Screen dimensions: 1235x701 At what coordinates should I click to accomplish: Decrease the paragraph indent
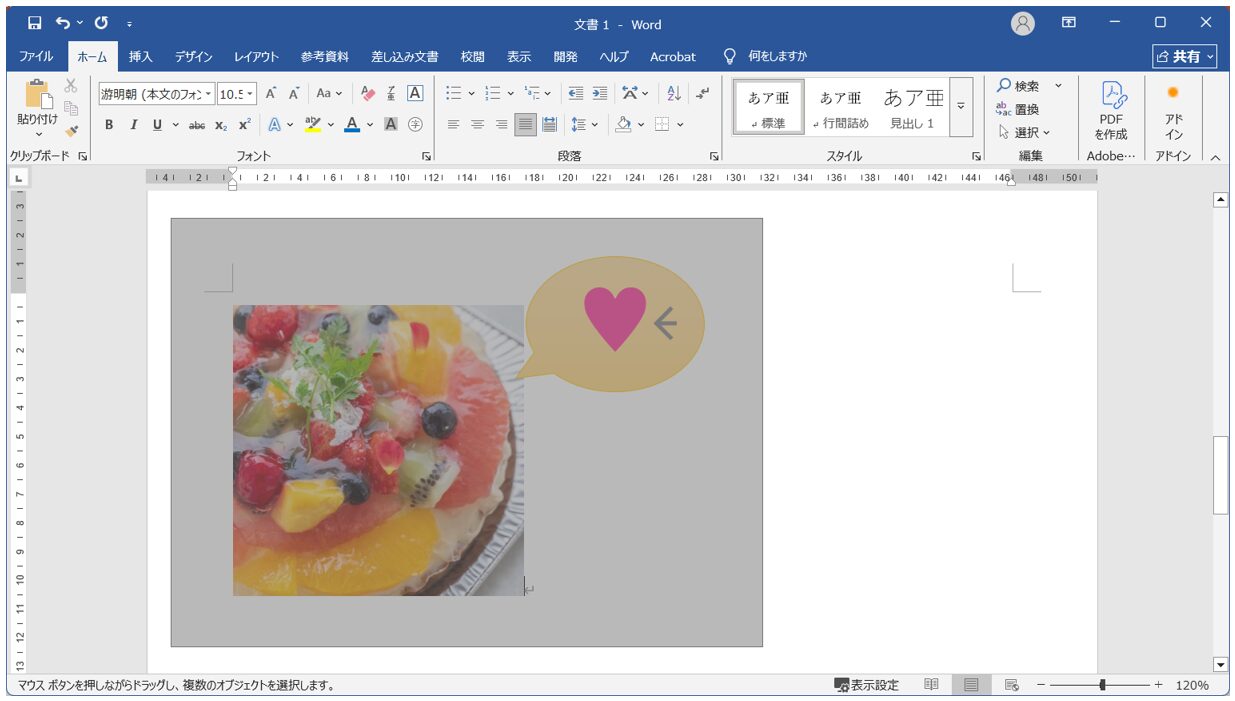pos(575,94)
